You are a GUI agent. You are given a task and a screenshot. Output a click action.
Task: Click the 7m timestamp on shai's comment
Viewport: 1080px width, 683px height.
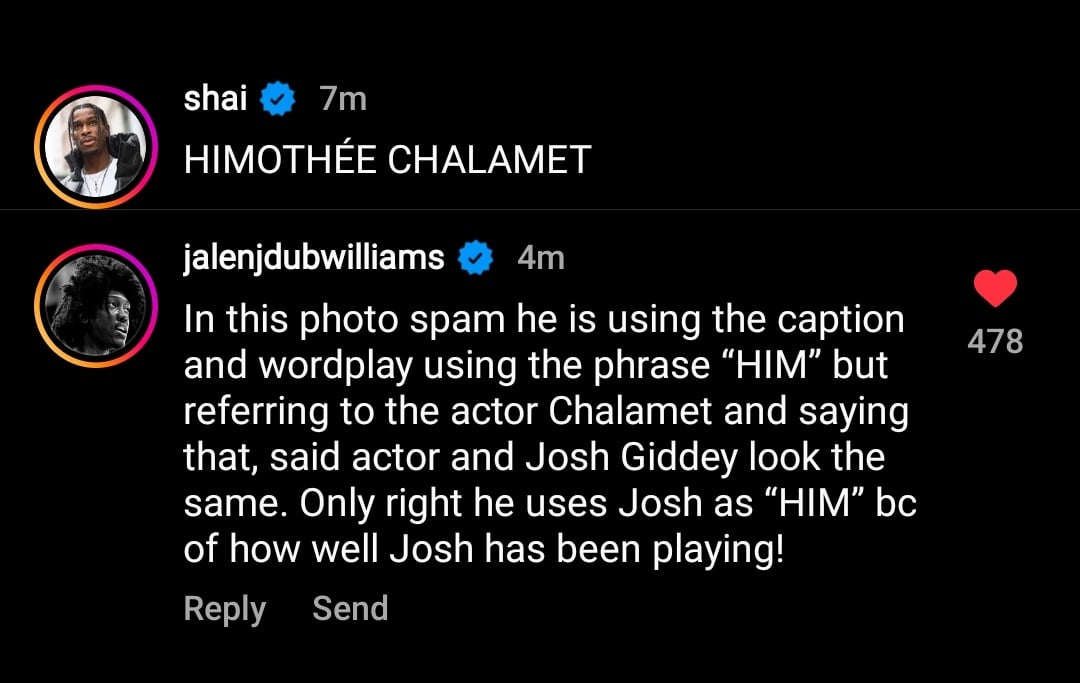pos(342,99)
